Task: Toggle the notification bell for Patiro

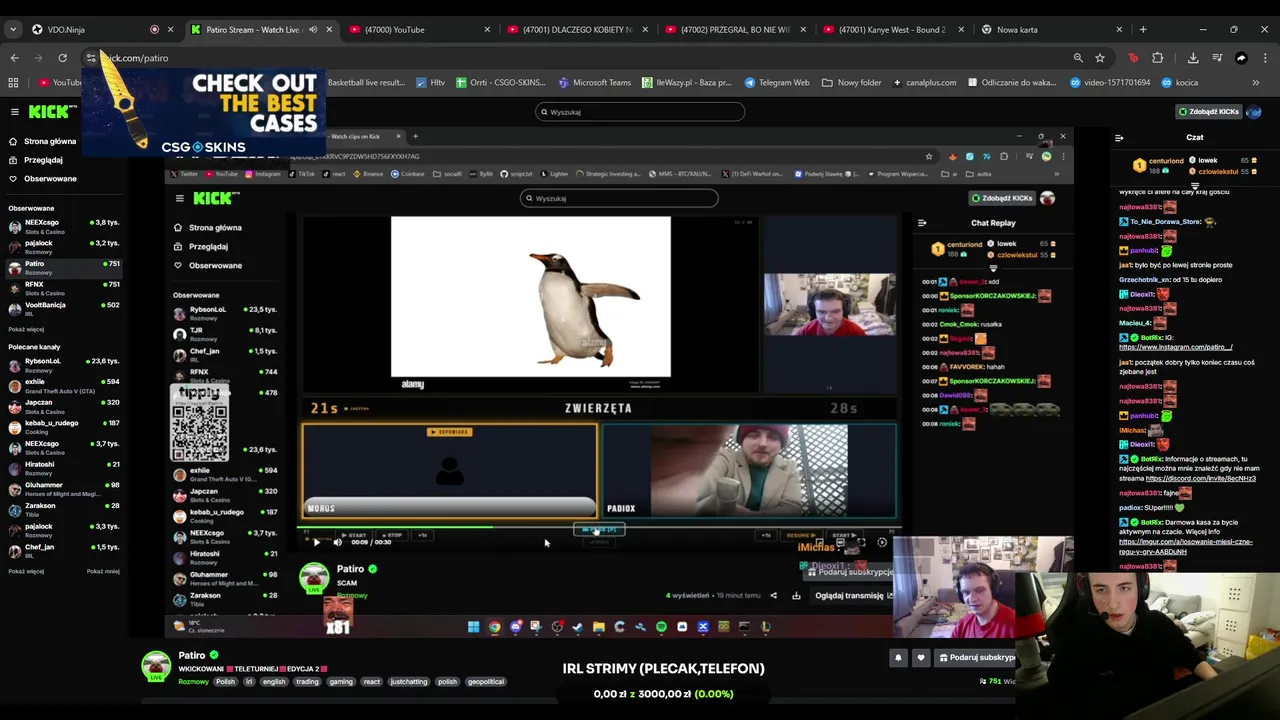Action: 898,658
